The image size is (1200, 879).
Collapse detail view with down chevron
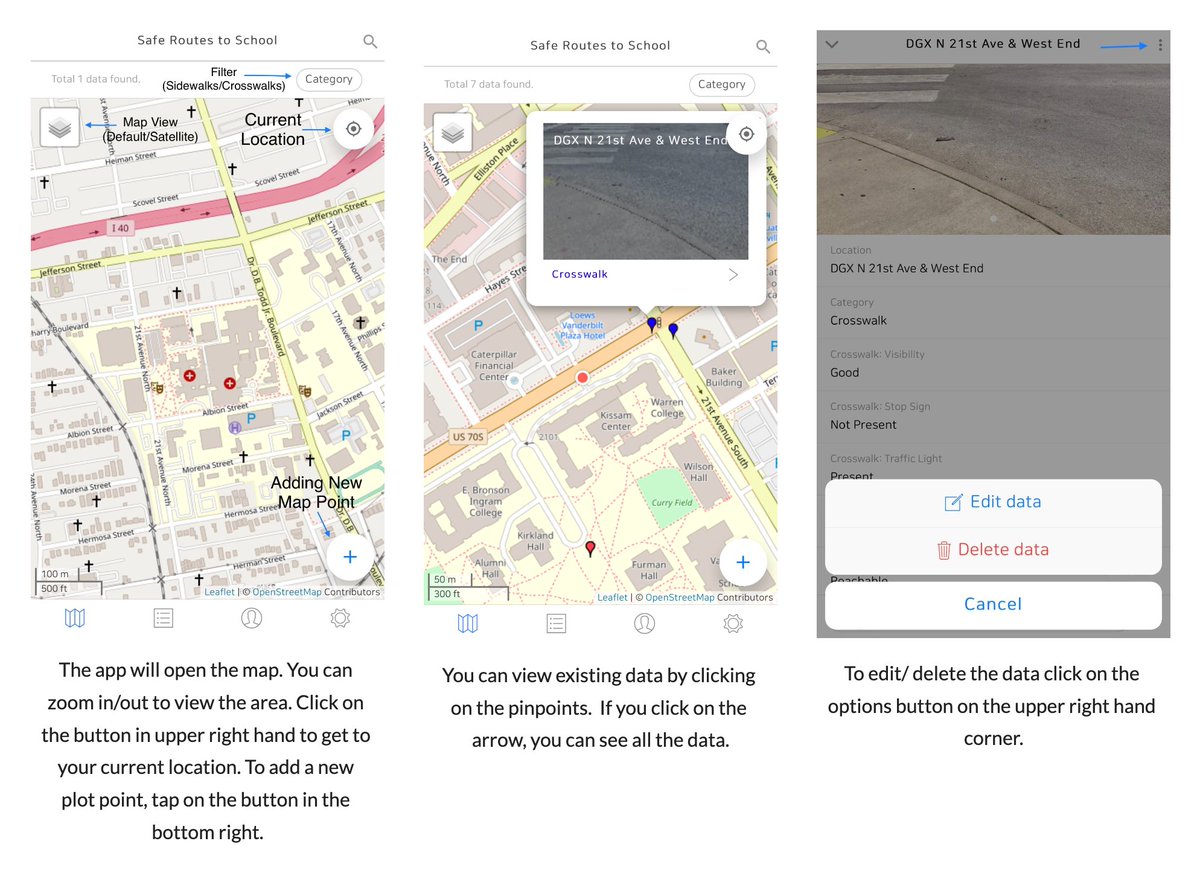pyautogui.click(x=832, y=44)
